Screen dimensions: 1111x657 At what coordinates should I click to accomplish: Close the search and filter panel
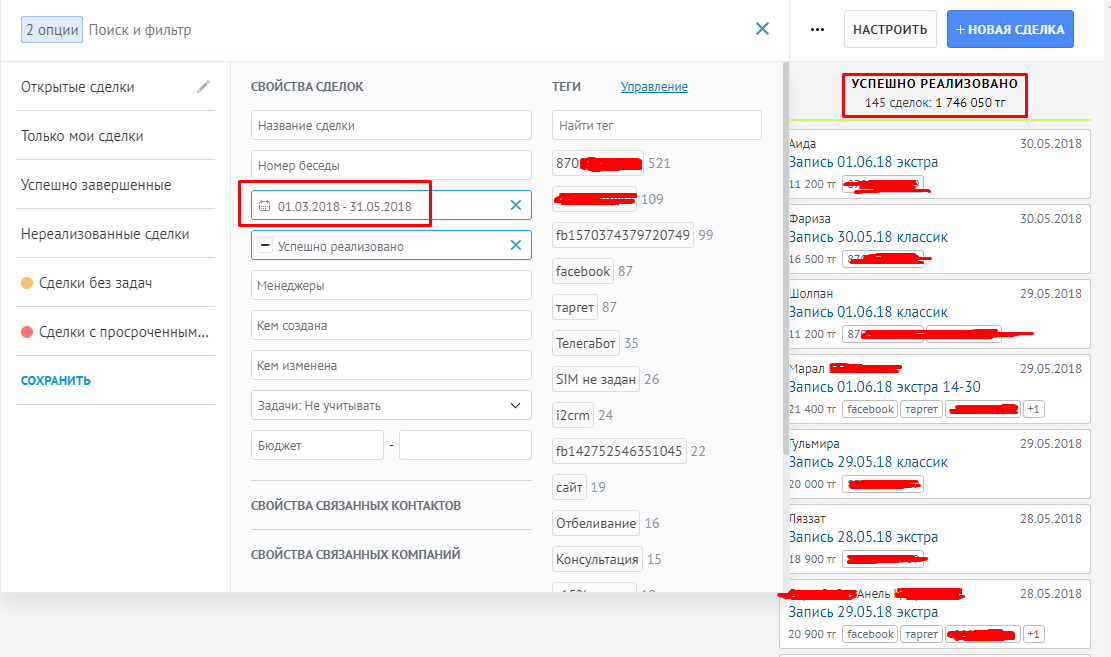tap(762, 29)
